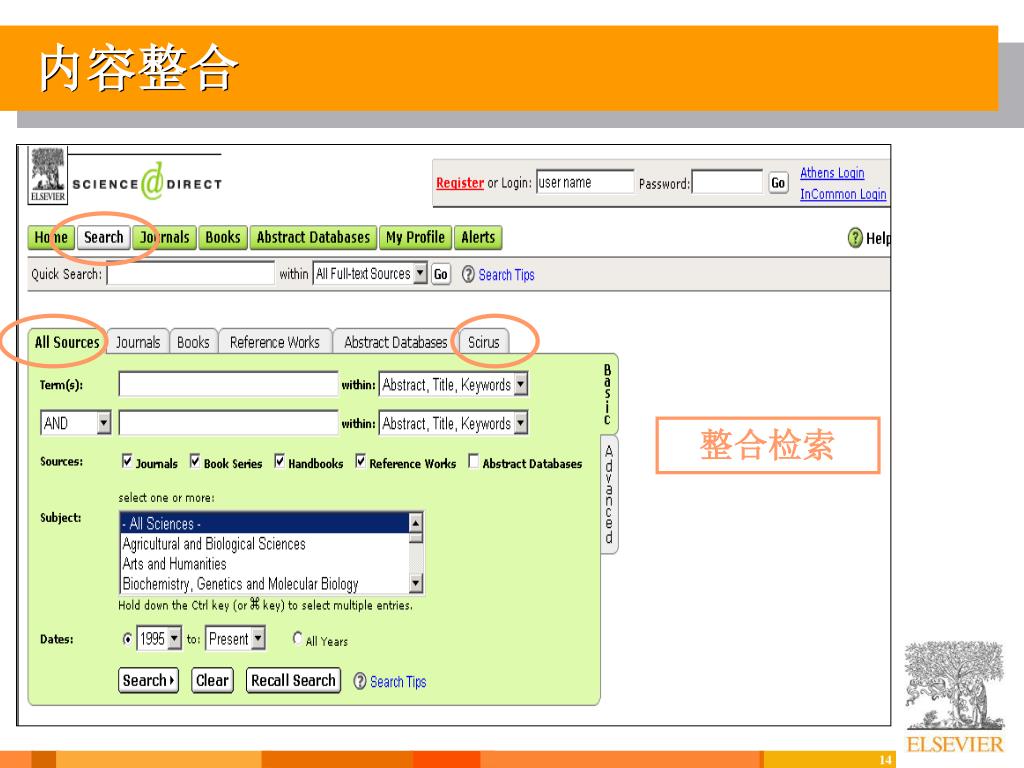Open the Reference Works tab
This screenshot has width=1024, height=768.
pos(275,342)
